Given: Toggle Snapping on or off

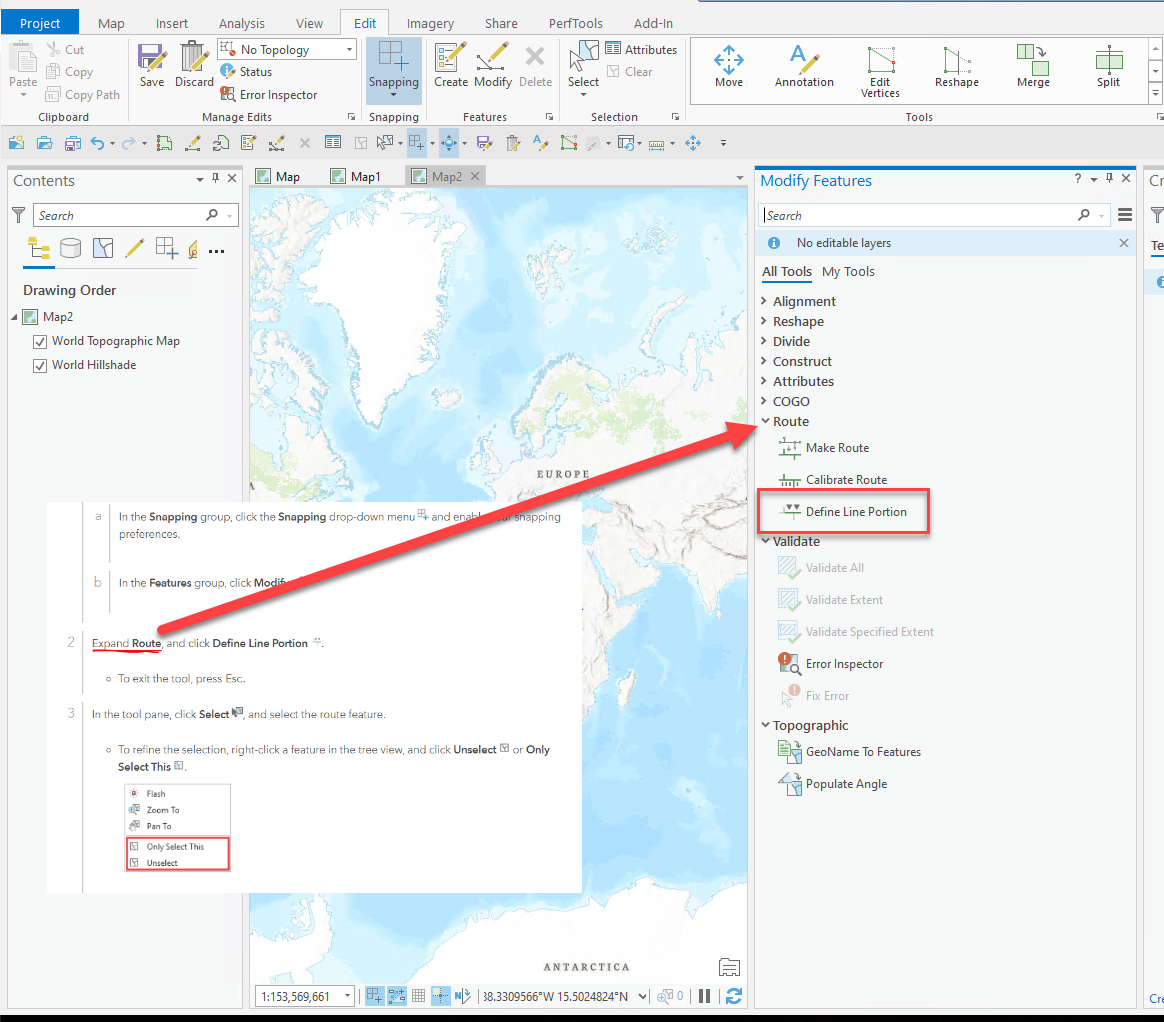Looking at the screenshot, I should pos(393,66).
